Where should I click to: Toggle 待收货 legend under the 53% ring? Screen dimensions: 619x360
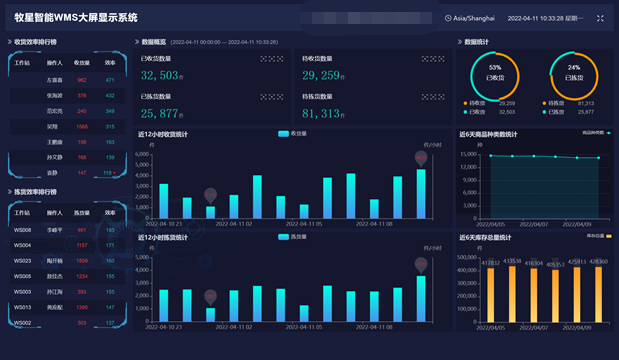(474, 103)
